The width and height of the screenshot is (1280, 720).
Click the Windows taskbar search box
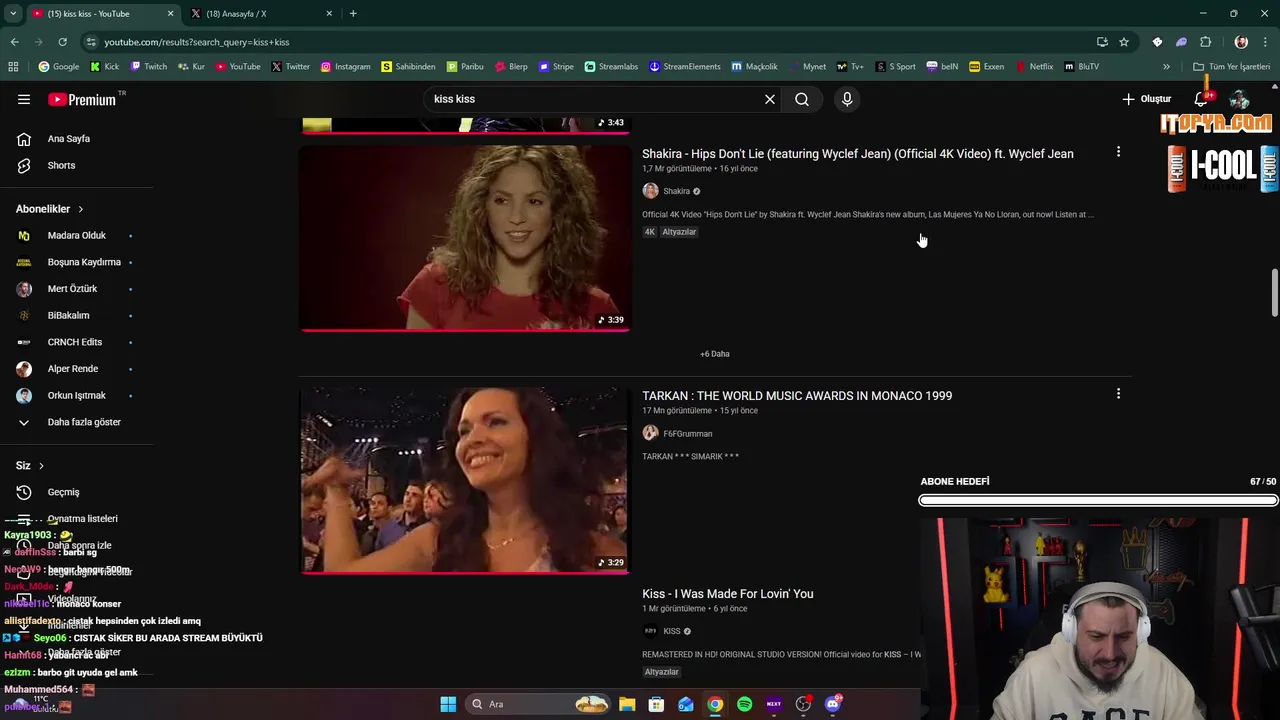coord(540,704)
